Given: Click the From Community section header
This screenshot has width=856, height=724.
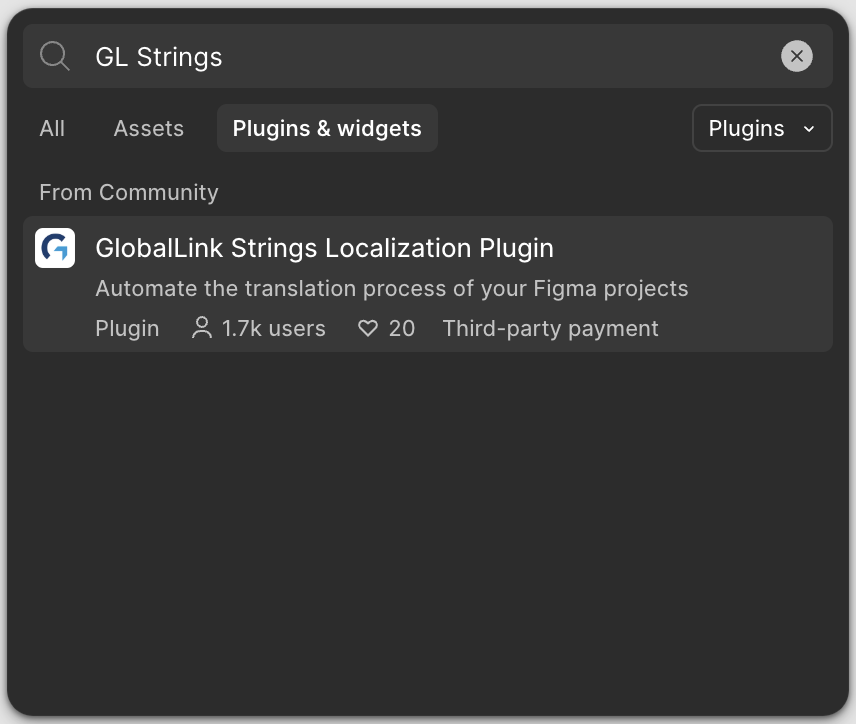Looking at the screenshot, I should [x=129, y=192].
